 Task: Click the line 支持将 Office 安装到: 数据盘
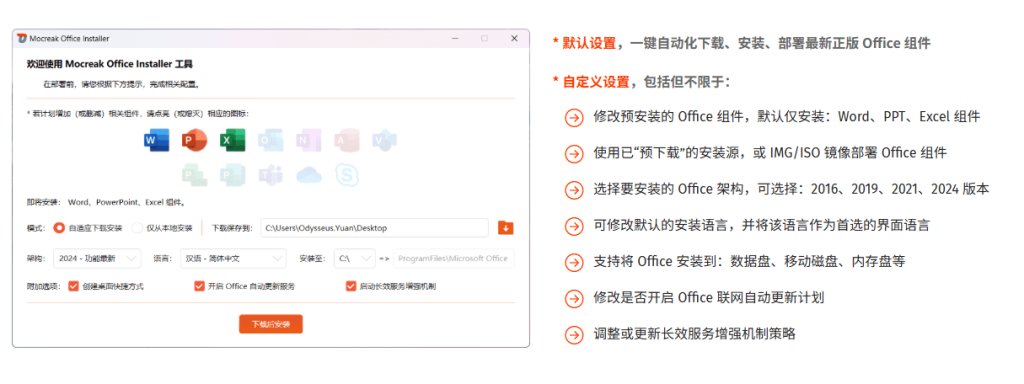[749, 262]
